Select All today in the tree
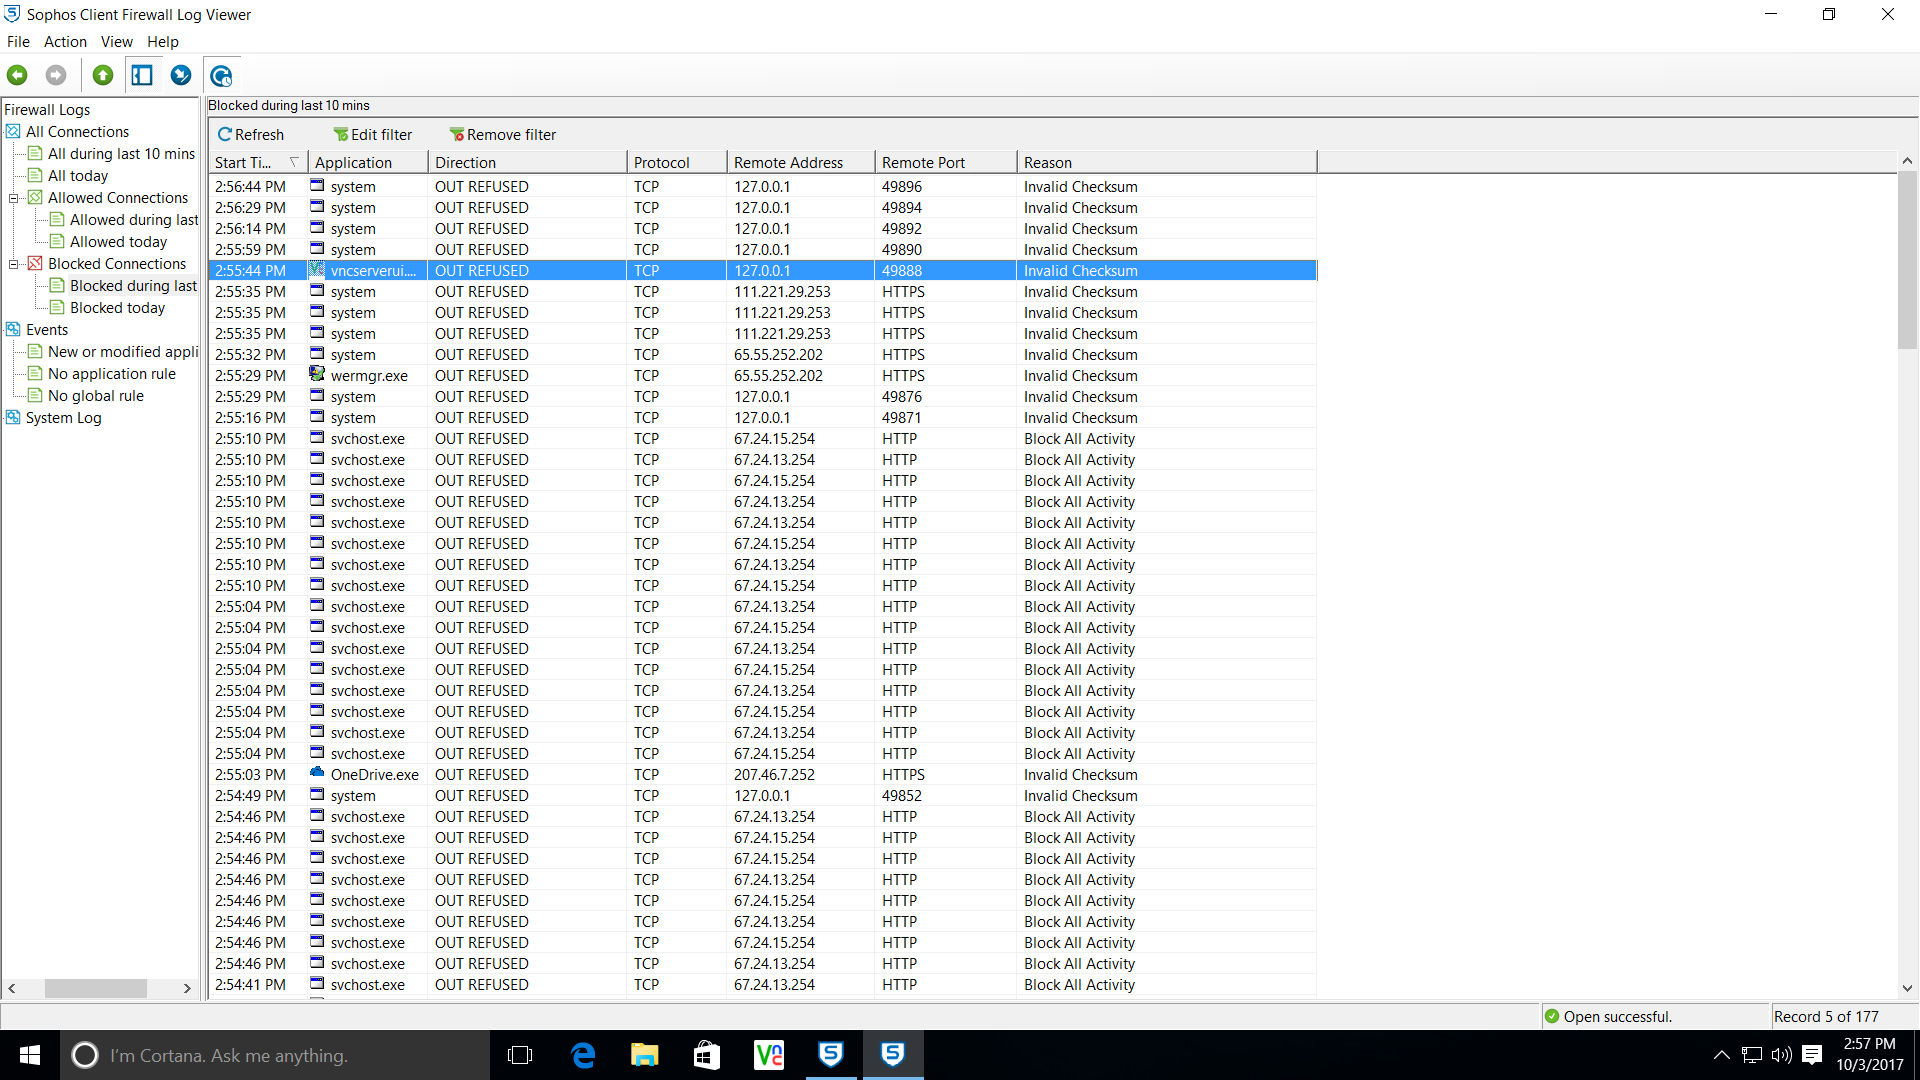 (78, 175)
